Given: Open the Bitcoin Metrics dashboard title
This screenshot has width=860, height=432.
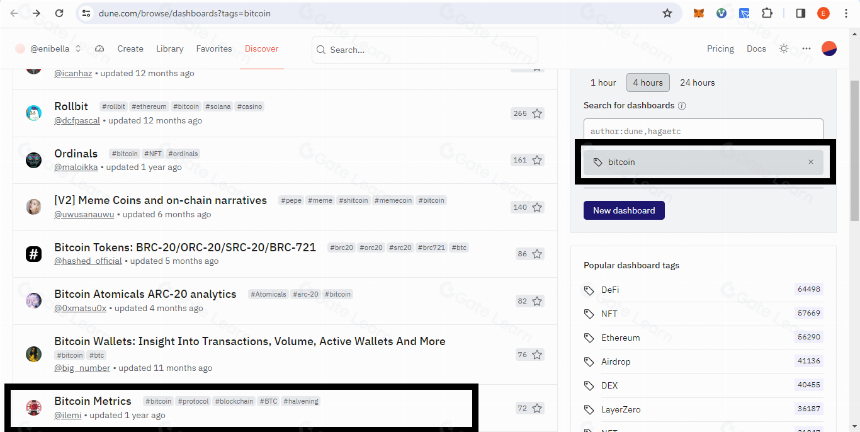Looking at the screenshot, I should click(93, 401).
